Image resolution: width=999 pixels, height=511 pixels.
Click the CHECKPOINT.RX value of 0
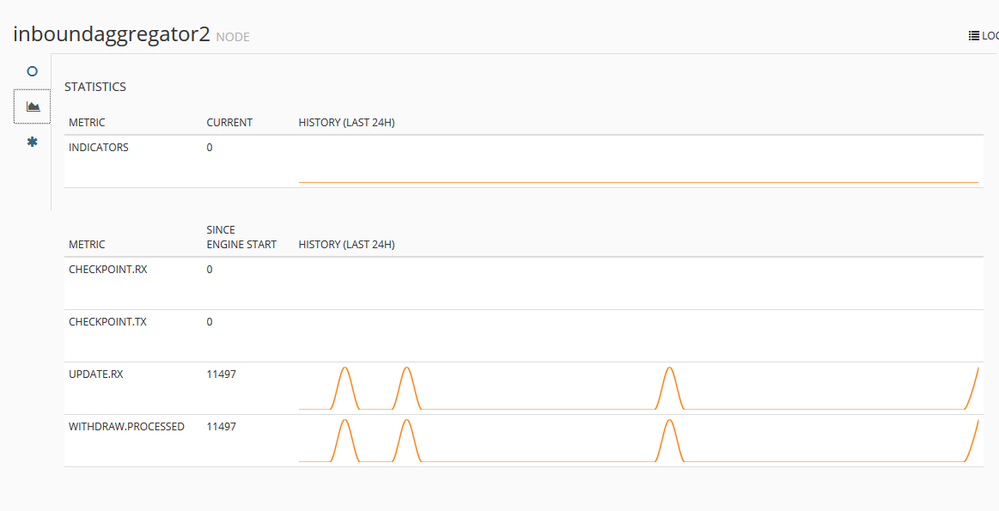click(210, 269)
